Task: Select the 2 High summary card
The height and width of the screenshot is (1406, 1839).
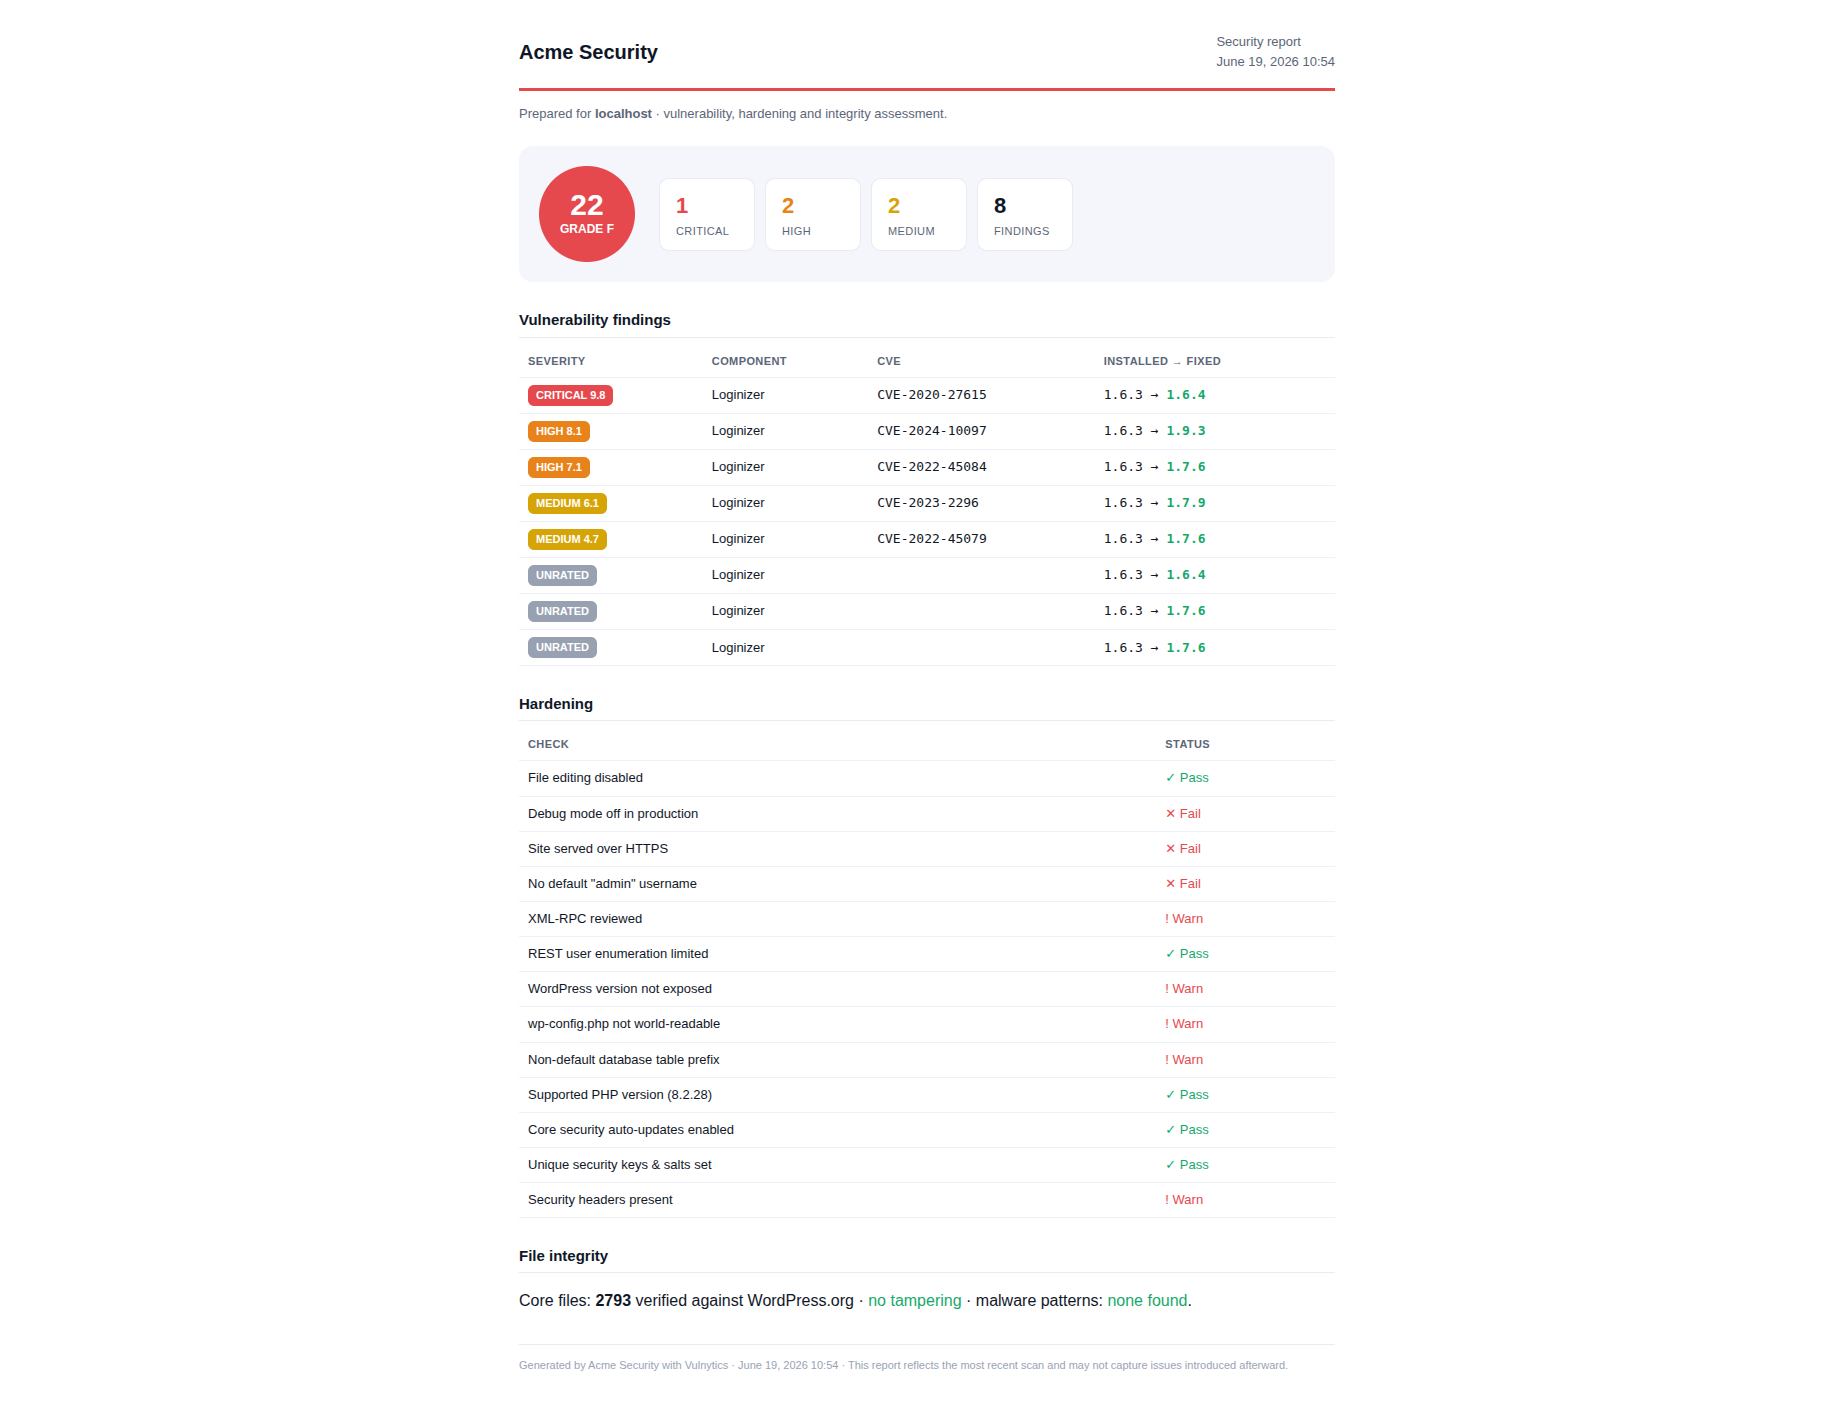Action: click(x=813, y=214)
